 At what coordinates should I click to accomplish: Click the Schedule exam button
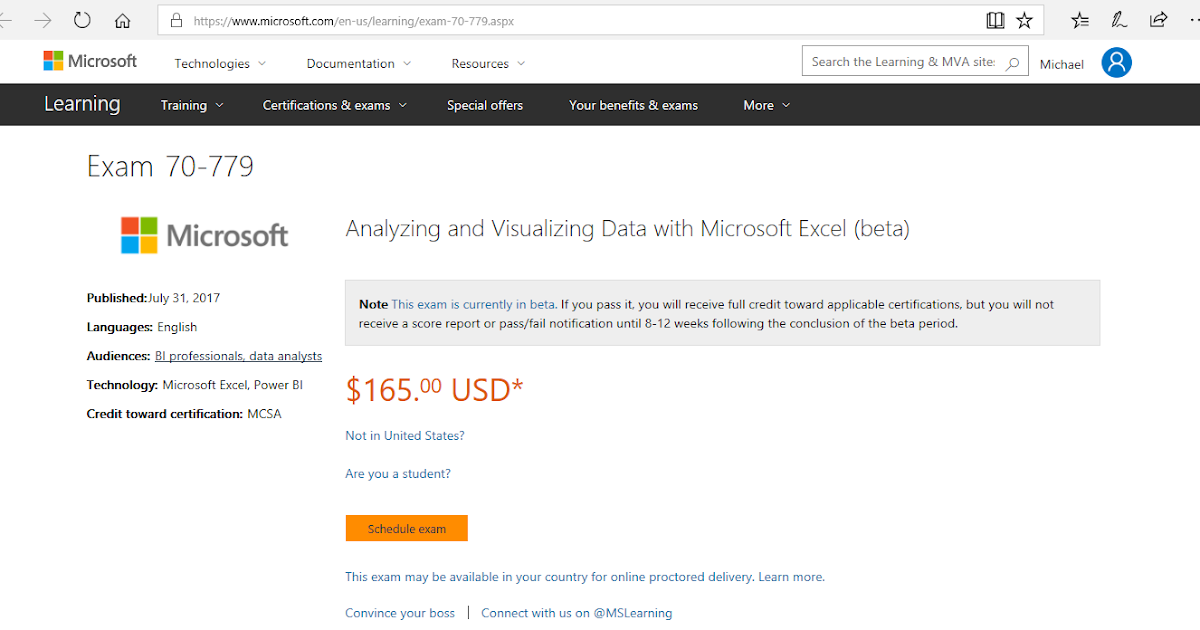point(406,528)
